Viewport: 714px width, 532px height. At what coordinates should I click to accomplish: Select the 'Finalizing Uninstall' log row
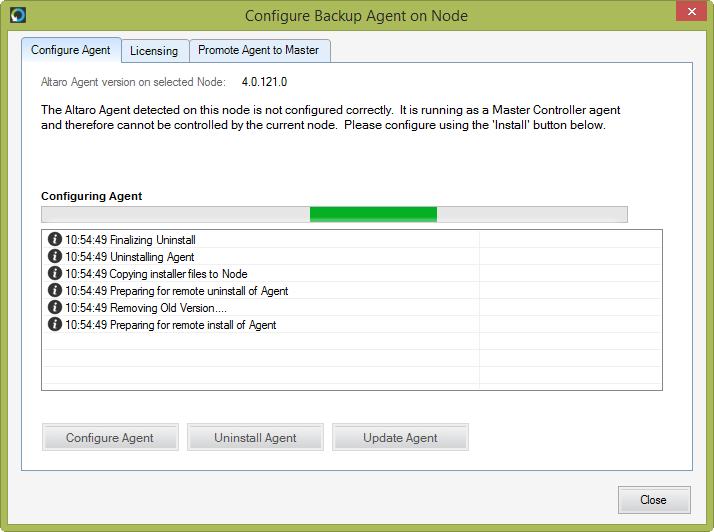(x=352, y=239)
